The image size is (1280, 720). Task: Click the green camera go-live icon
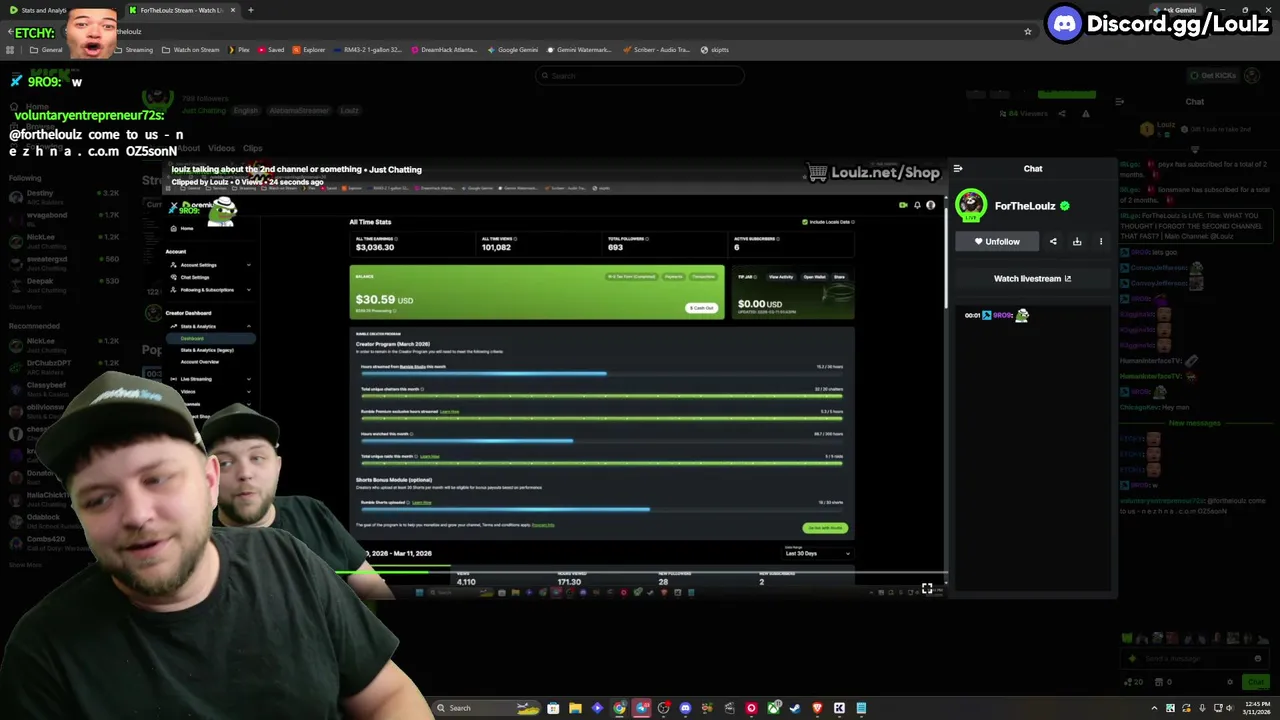[903, 206]
